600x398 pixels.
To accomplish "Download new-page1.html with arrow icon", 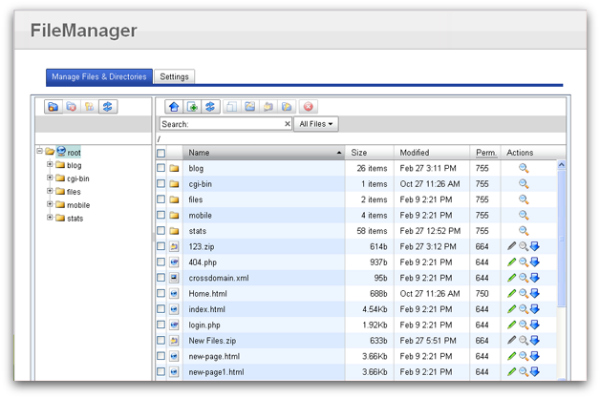I will [535, 372].
